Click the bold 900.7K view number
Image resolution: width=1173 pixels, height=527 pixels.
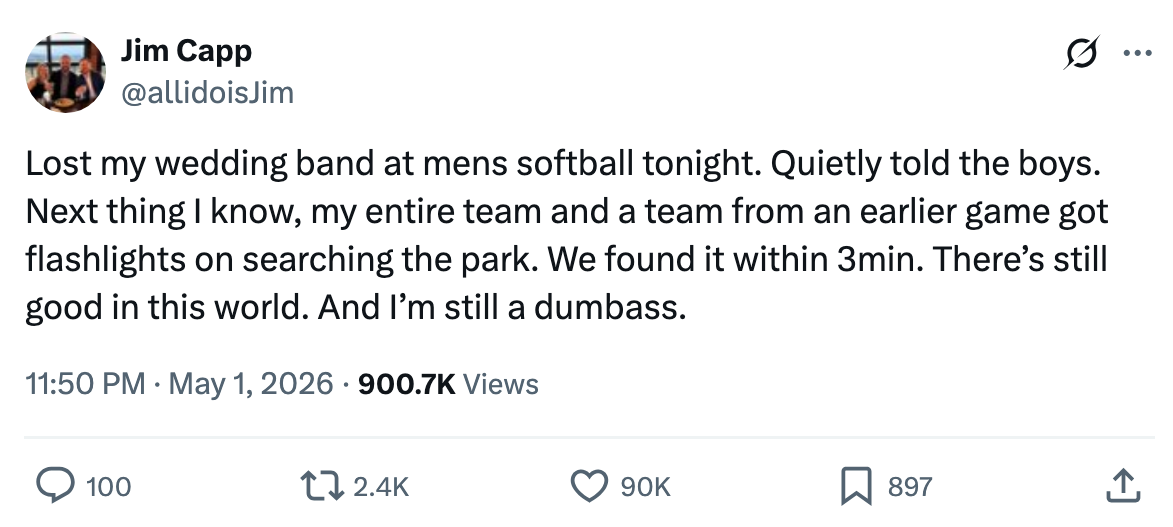pyautogui.click(x=407, y=383)
